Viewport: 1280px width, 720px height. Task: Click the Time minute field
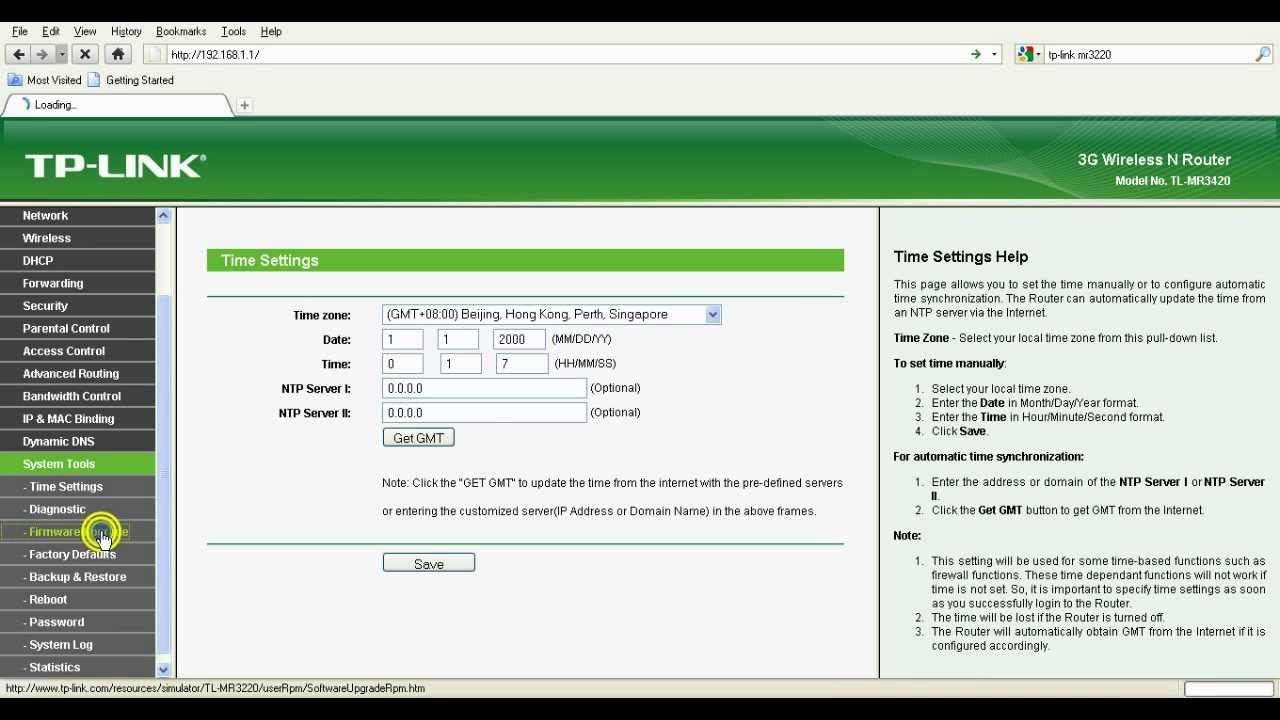point(461,364)
